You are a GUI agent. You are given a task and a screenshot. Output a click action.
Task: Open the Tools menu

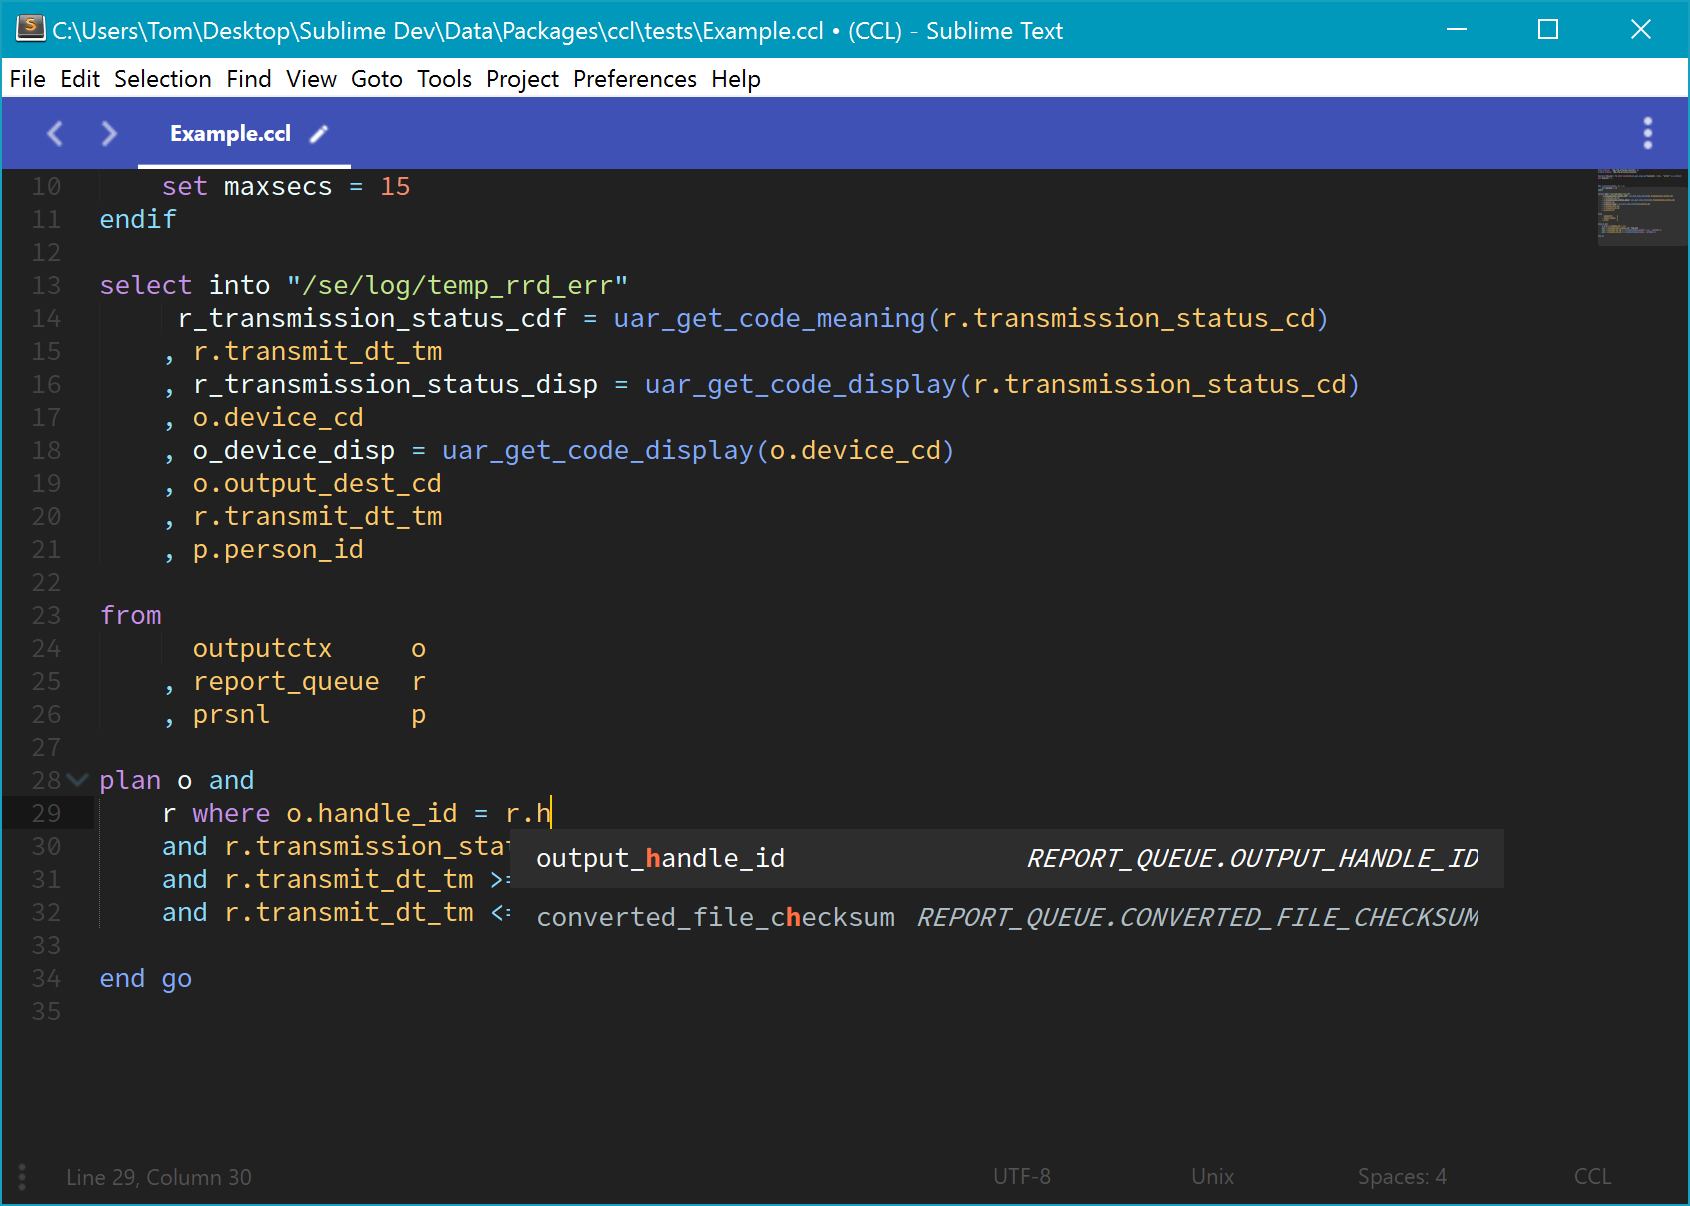click(445, 79)
